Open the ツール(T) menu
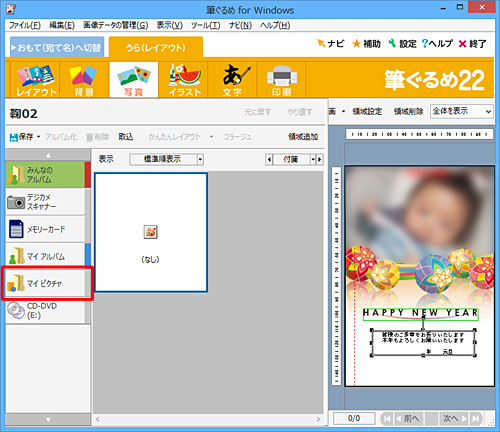This screenshot has width=500, height=432. click(x=206, y=25)
